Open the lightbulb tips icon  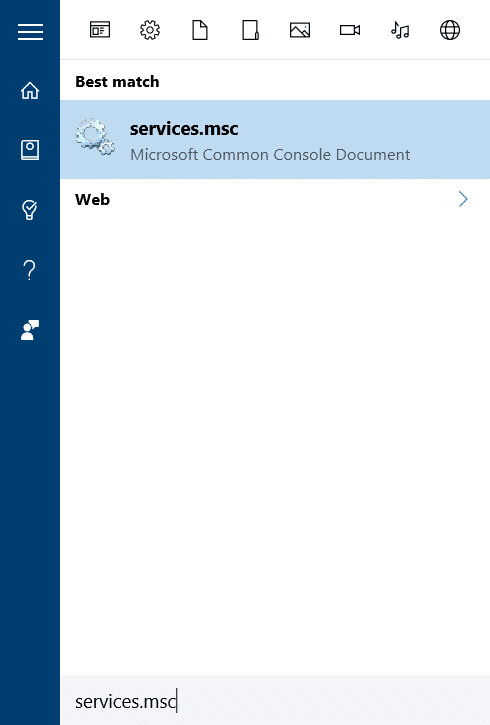point(30,210)
